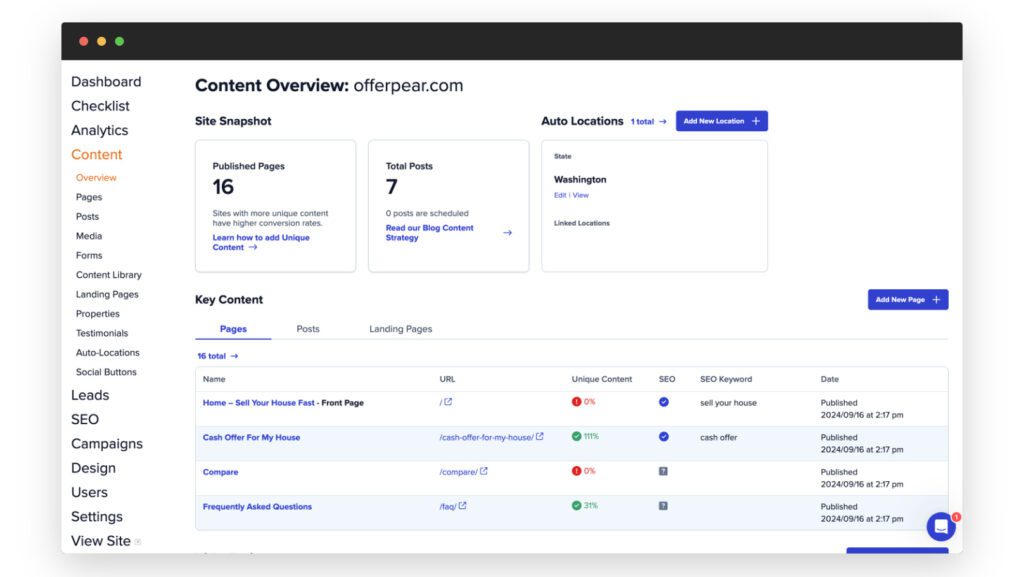Open Design in the sidebar

click(x=93, y=468)
